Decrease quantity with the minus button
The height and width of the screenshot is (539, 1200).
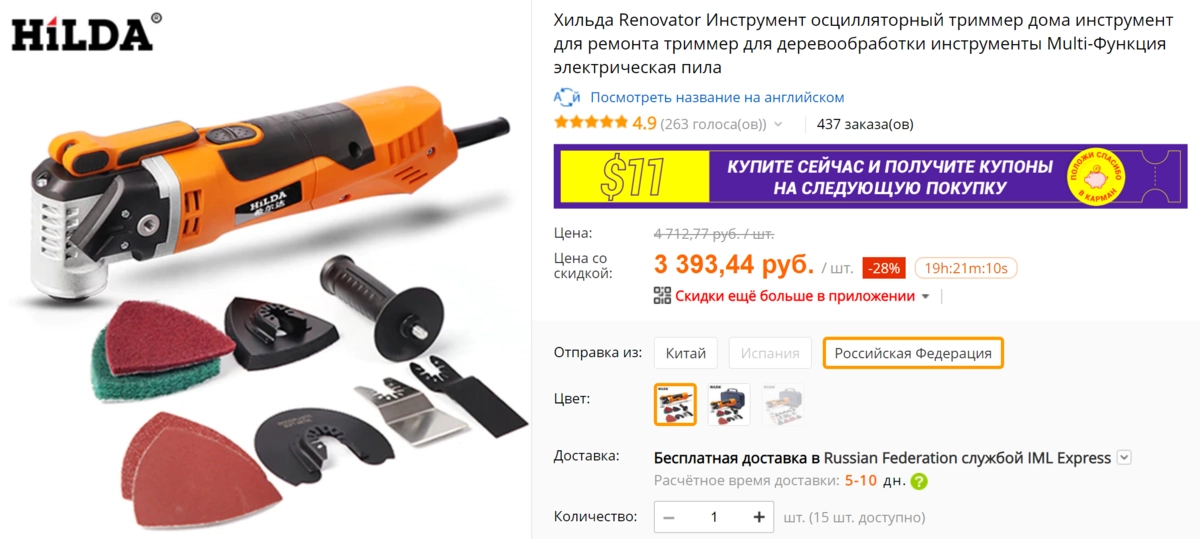click(x=669, y=517)
